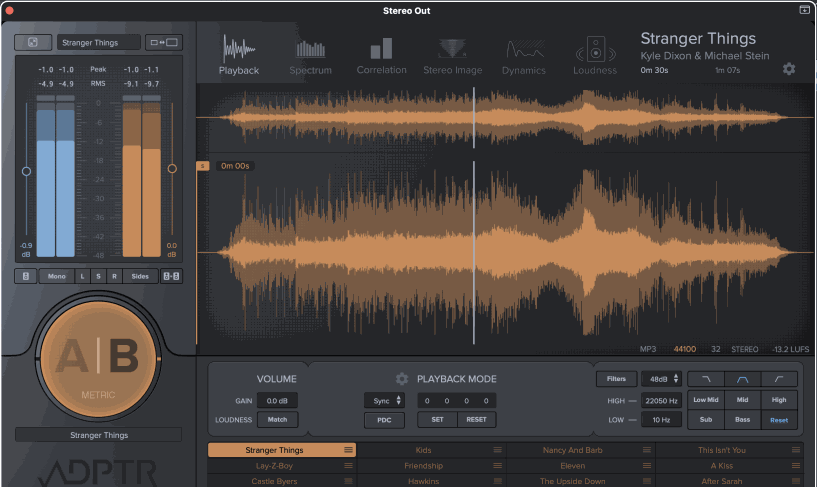Open the Stranger Things selector at top left
Image resolution: width=817 pixels, height=487 pixels.
pos(98,42)
